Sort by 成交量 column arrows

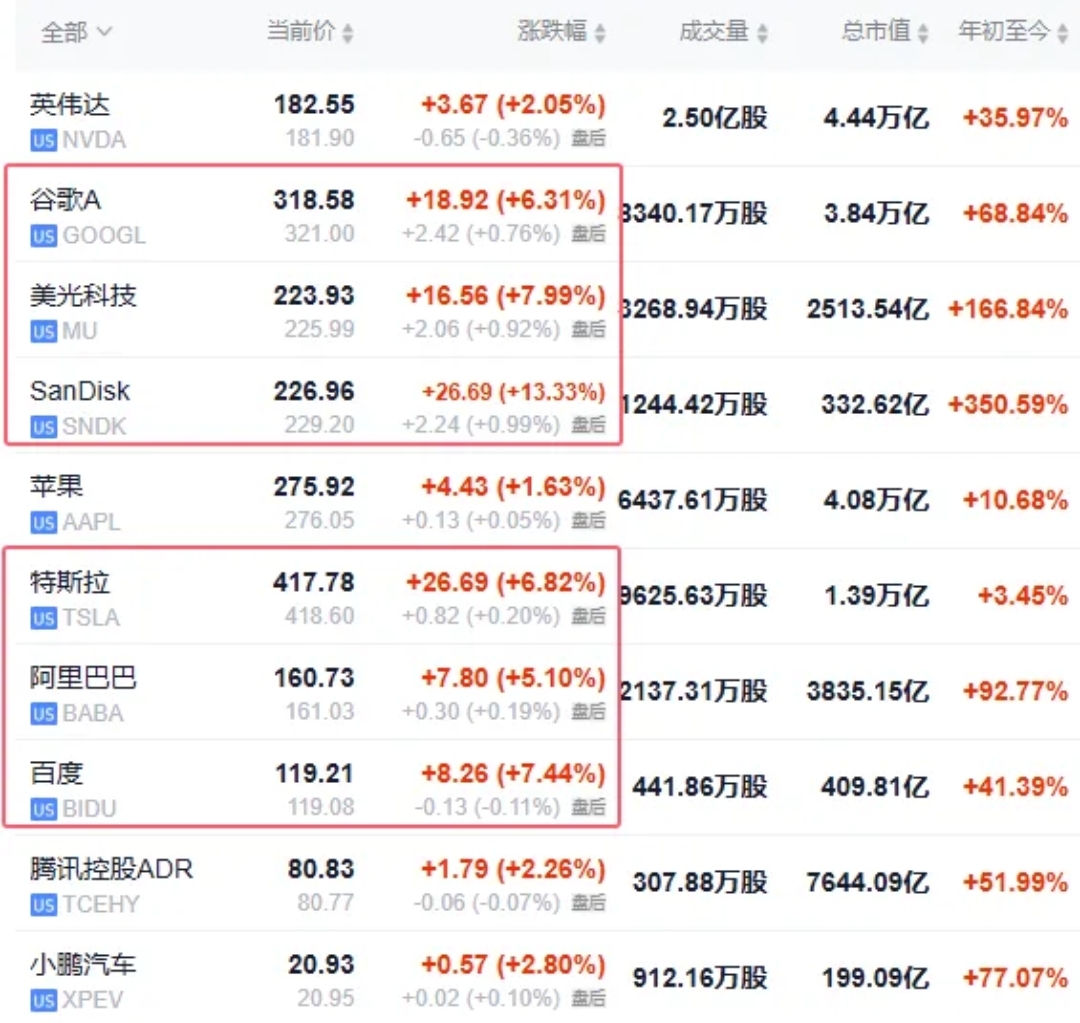coord(762,33)
